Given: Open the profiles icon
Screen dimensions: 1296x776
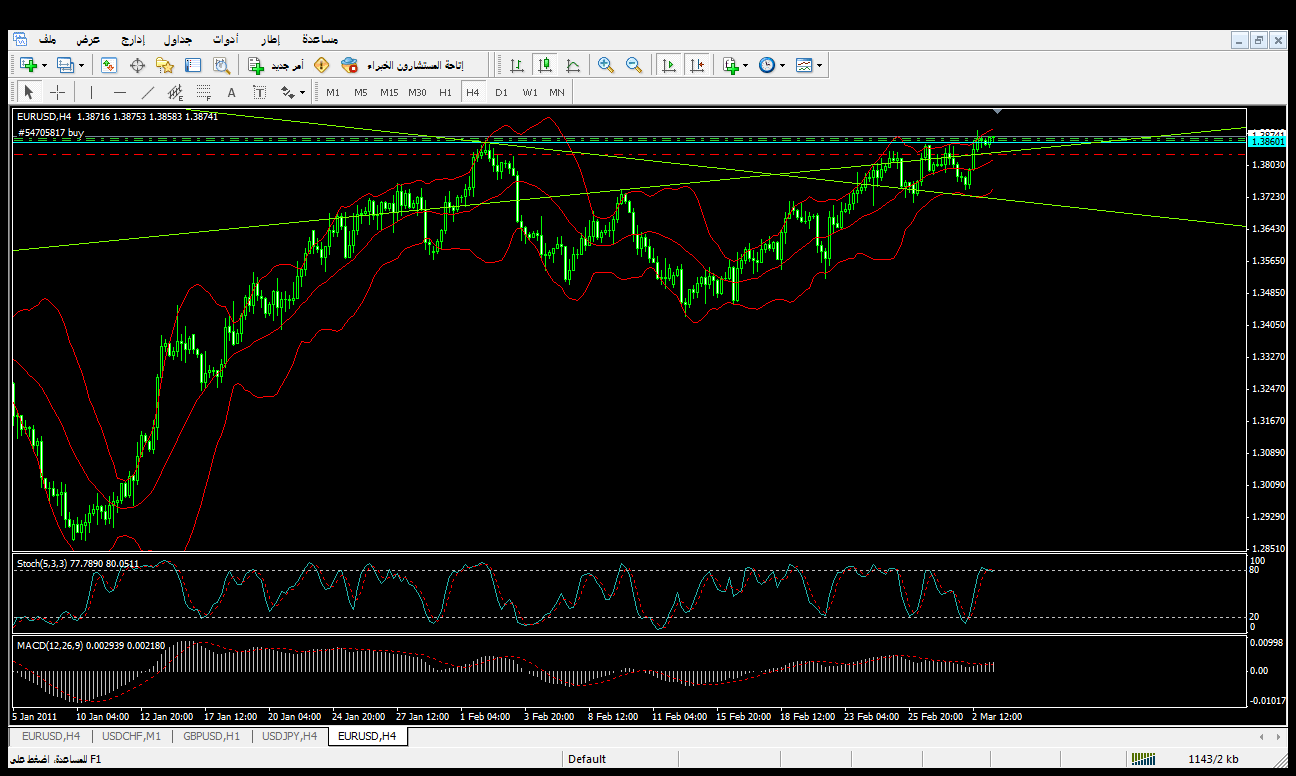Looking at the screenshot, I should [x=66, y=65].
